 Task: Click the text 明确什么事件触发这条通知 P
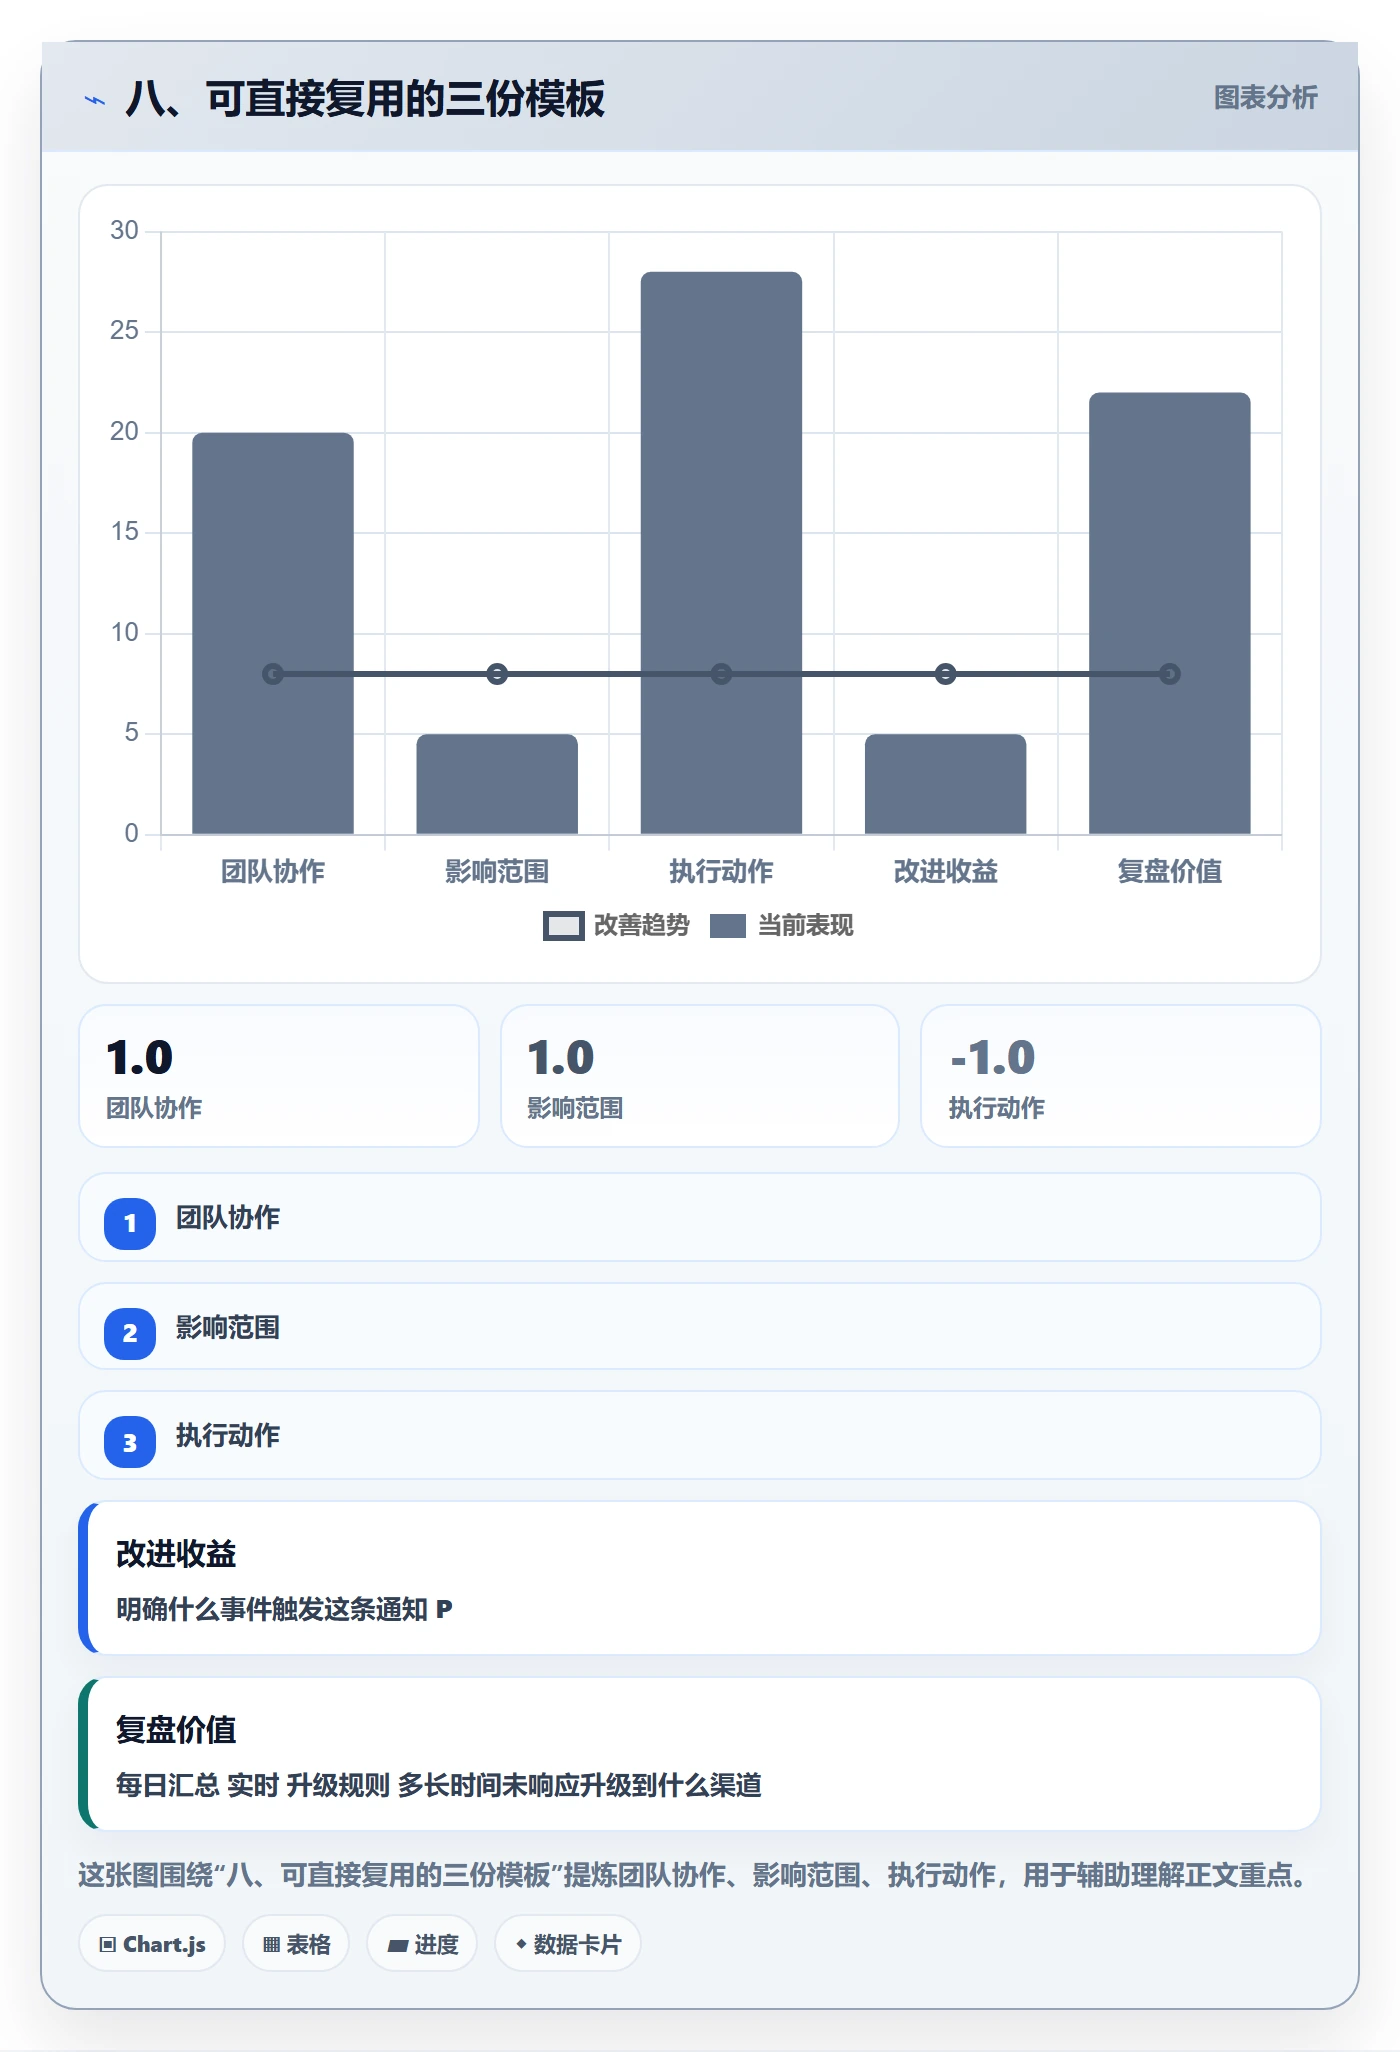pyautogui.click(x=284, y=1609)
